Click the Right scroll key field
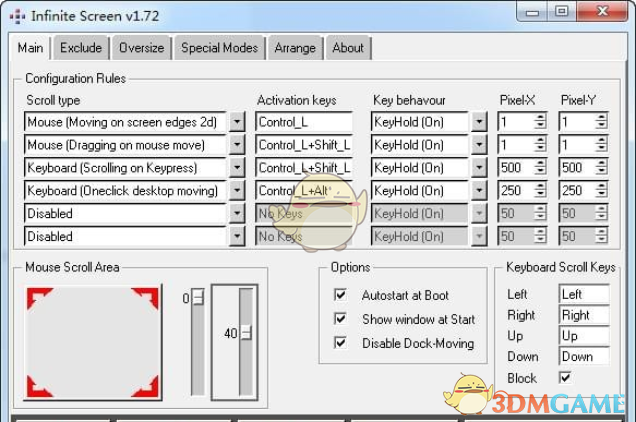The width and height of the screenshot is (636, 422). tap(584, 315)
